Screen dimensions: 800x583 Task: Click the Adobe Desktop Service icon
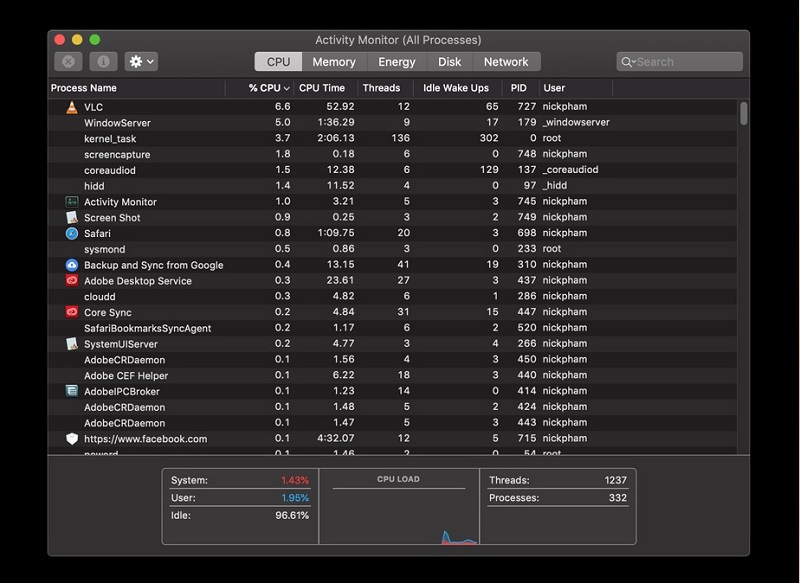point(72,281)
